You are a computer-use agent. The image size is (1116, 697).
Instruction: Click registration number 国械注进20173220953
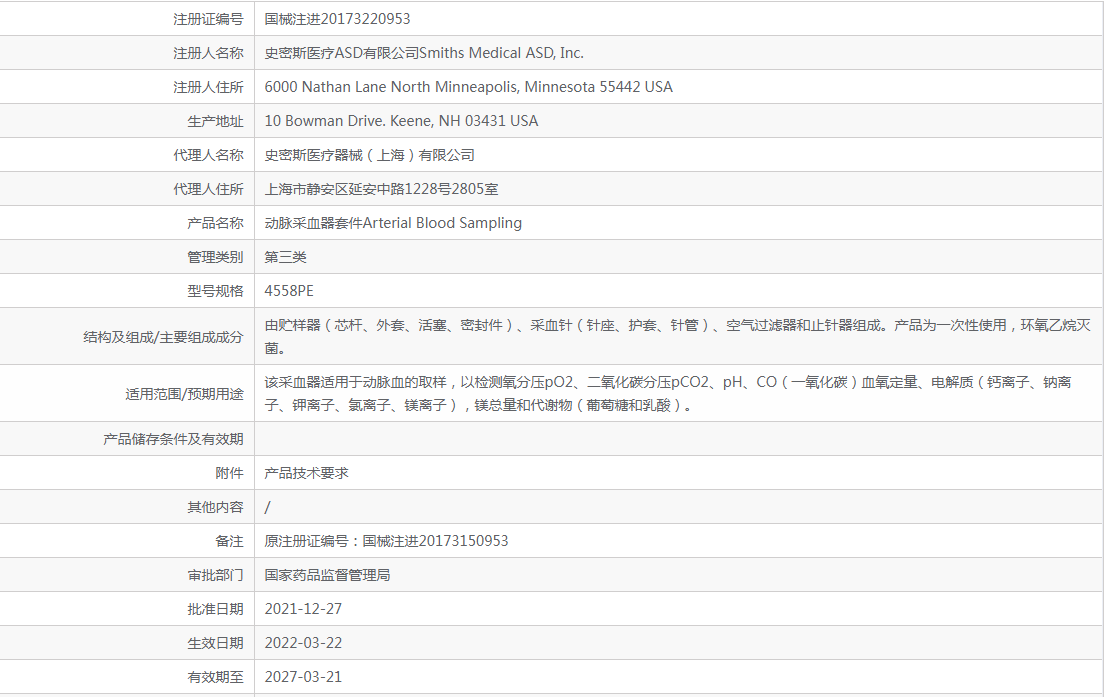[x=337, y=19]
